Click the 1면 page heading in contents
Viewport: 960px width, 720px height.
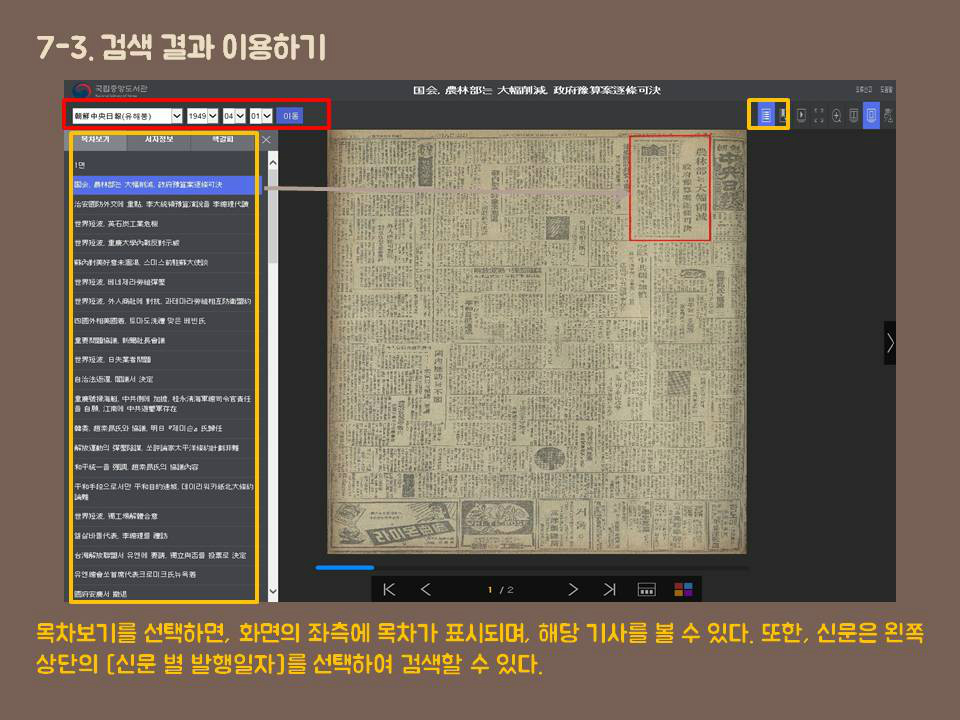(x=80, y=165)
